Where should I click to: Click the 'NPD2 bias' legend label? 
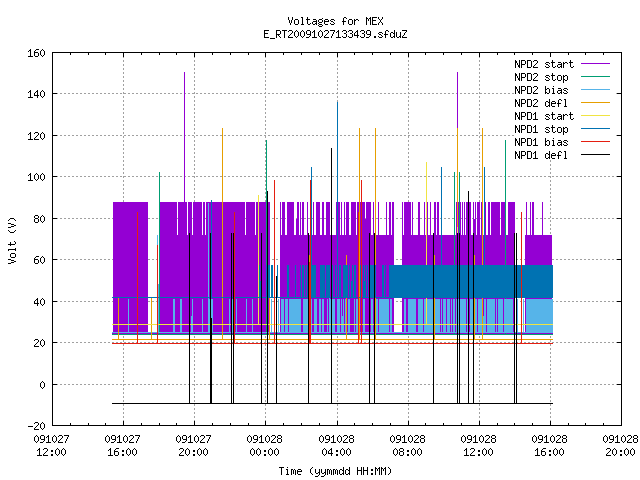tap(541, 90)
